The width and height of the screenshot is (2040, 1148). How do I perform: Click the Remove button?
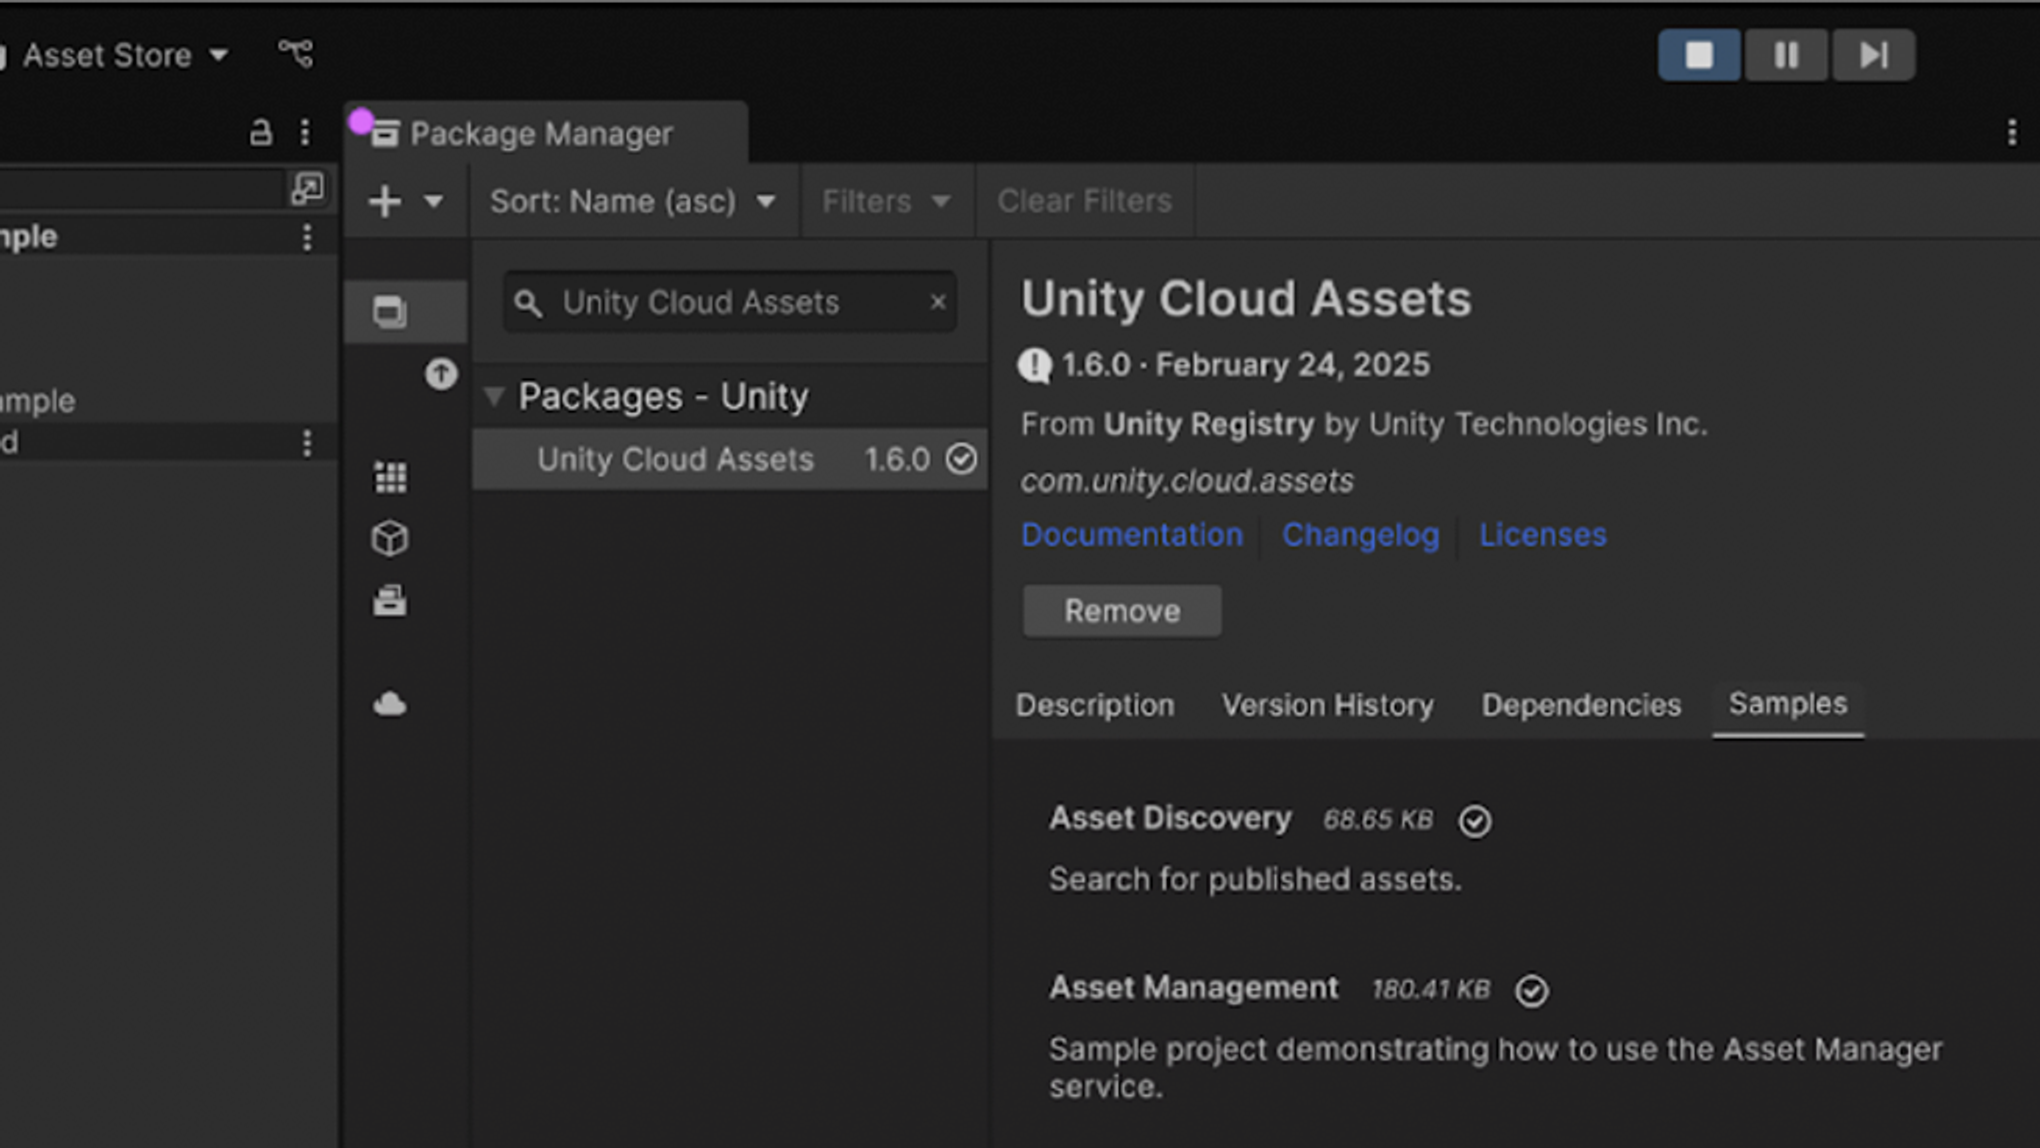pos(1122,611)
